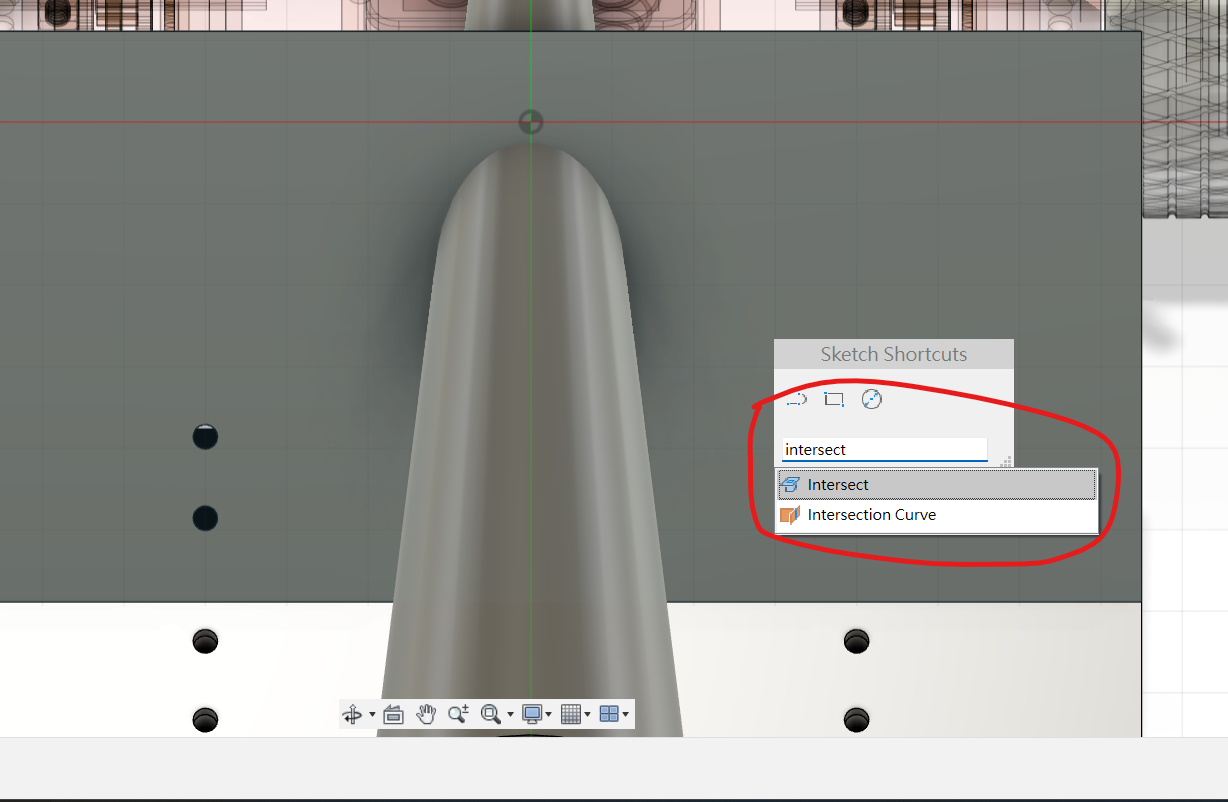Expand the Zoom Window options arrow
This screenshot has height=802, width=1228.
pos(510,714)
